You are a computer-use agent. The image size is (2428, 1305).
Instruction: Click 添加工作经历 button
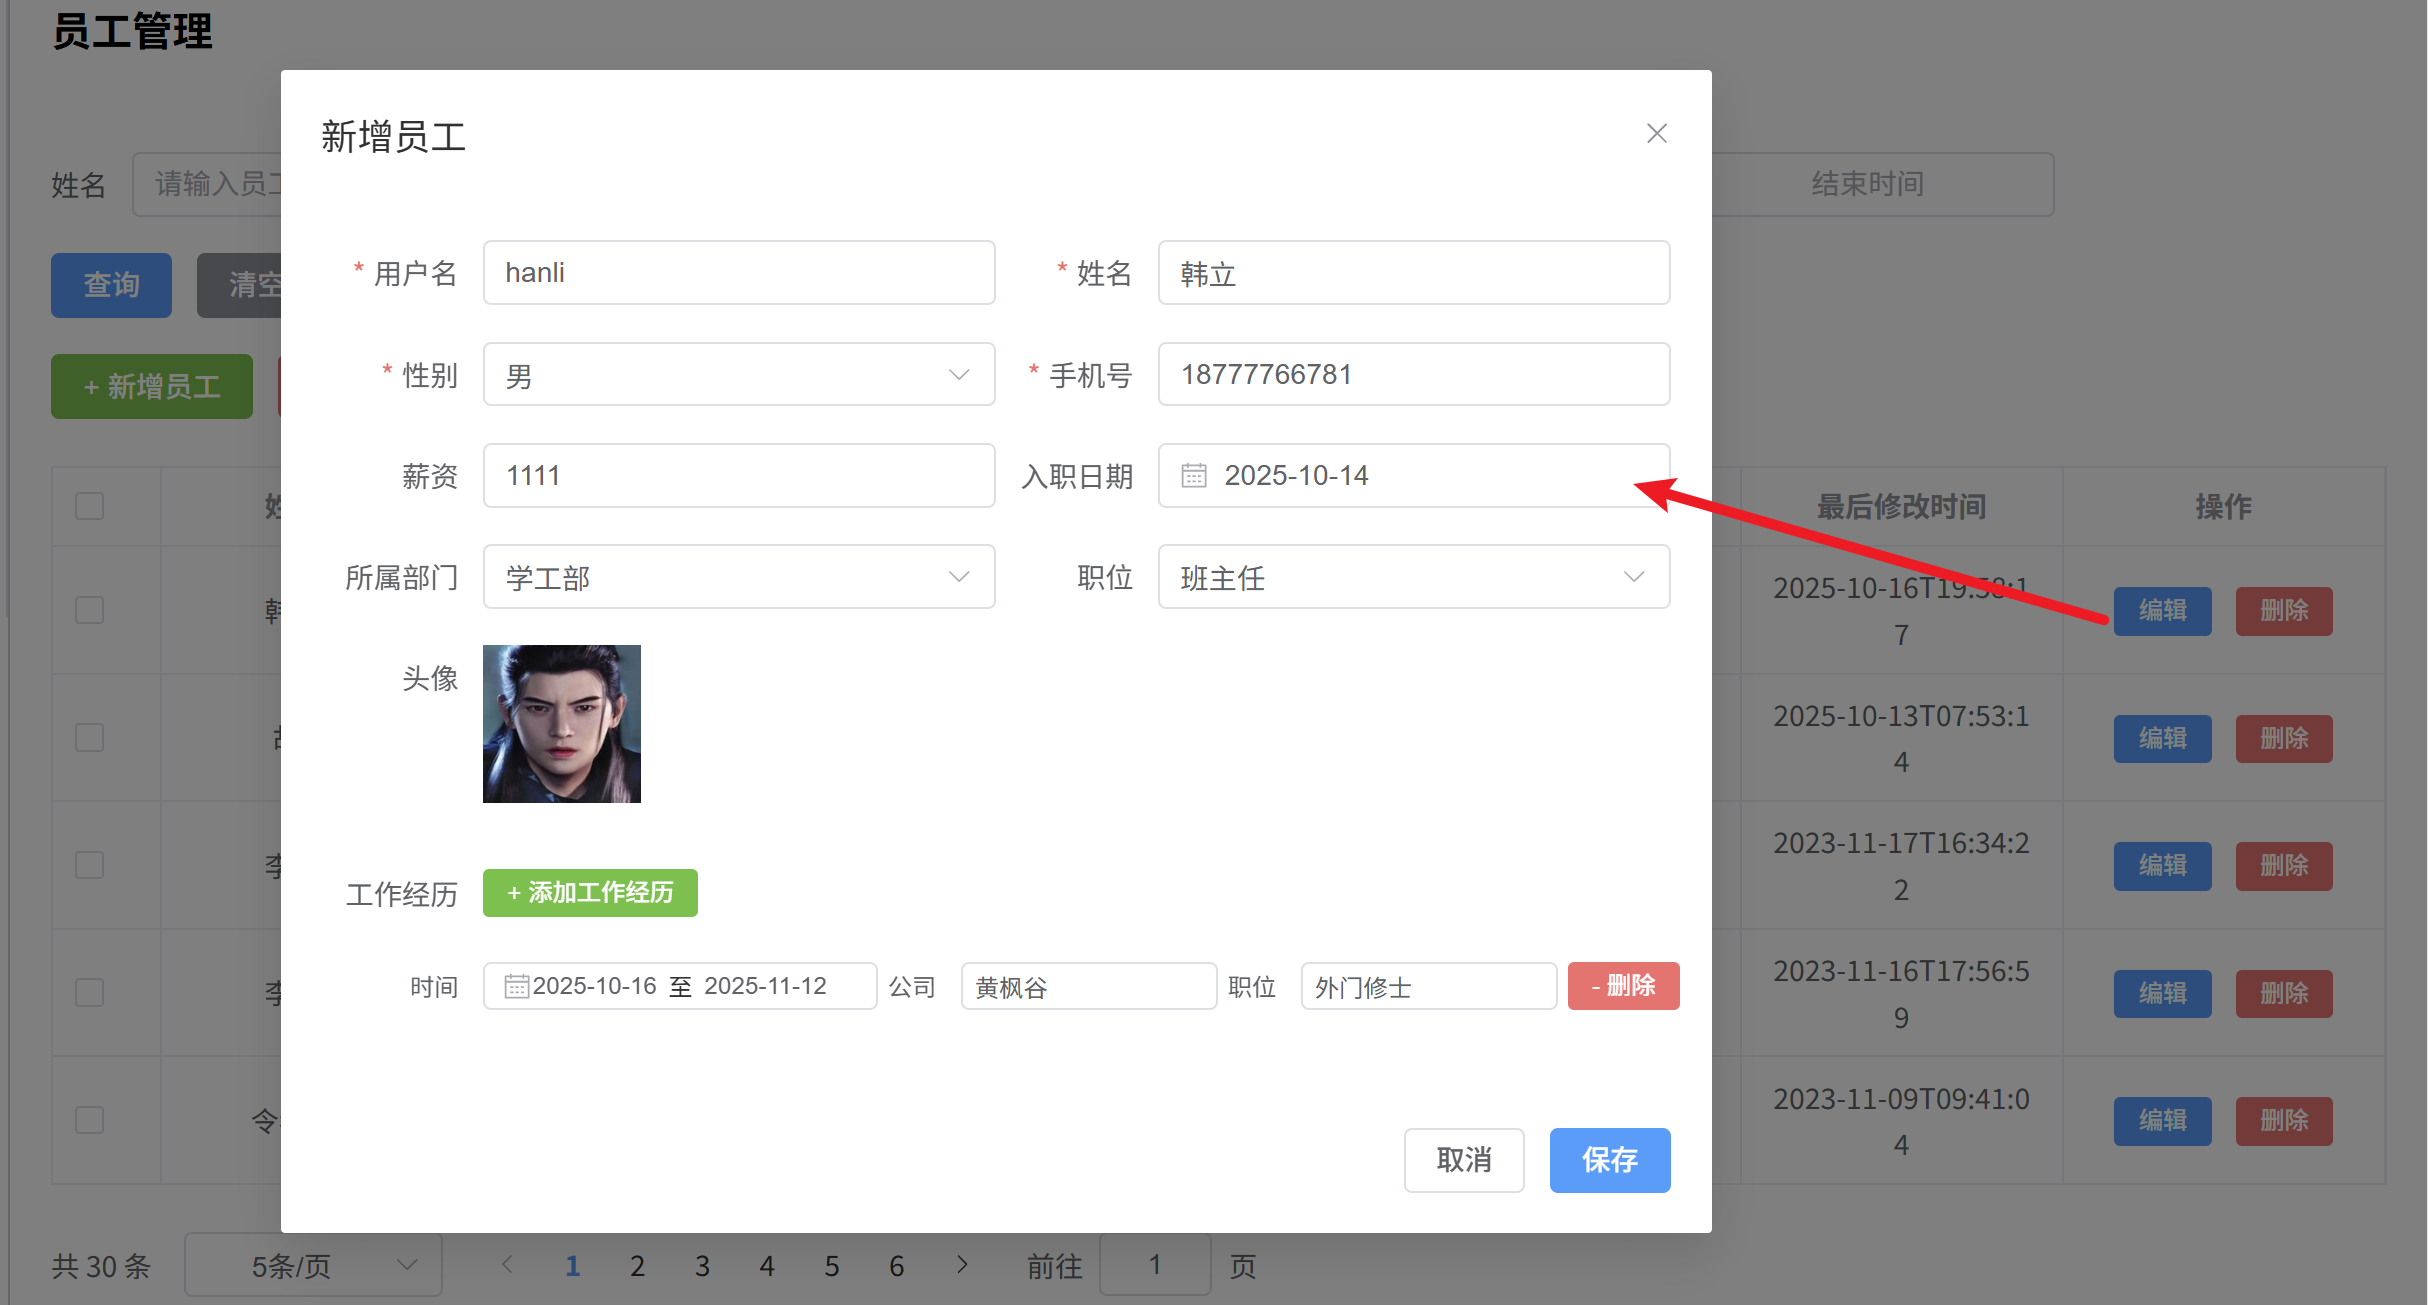pos(590,892)
